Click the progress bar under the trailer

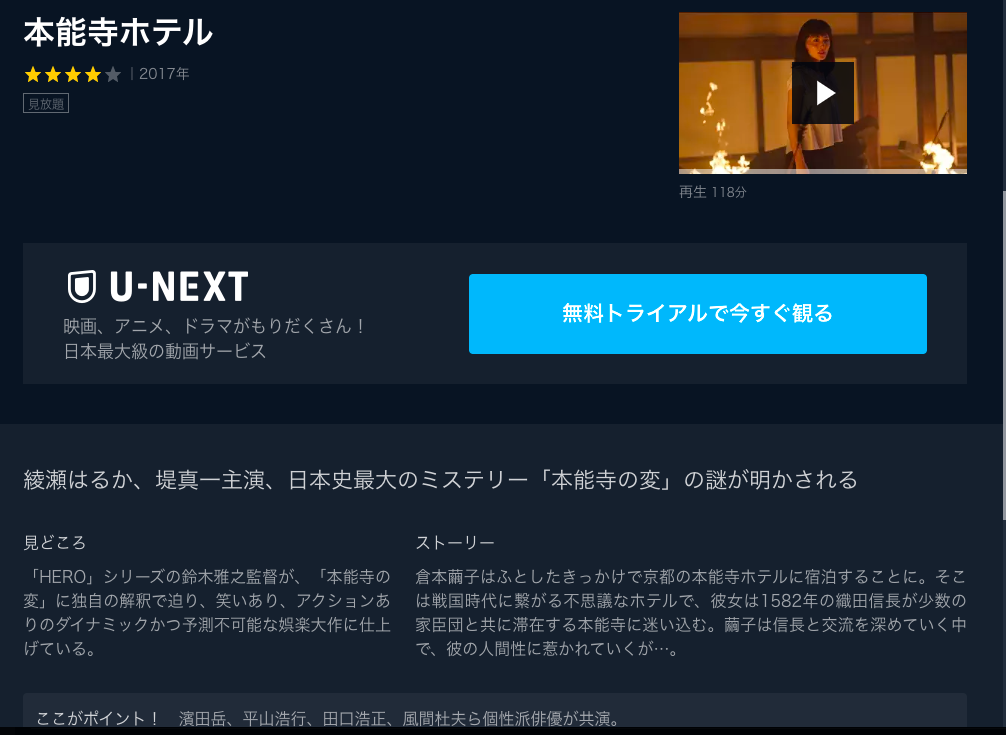coord(823,171)
